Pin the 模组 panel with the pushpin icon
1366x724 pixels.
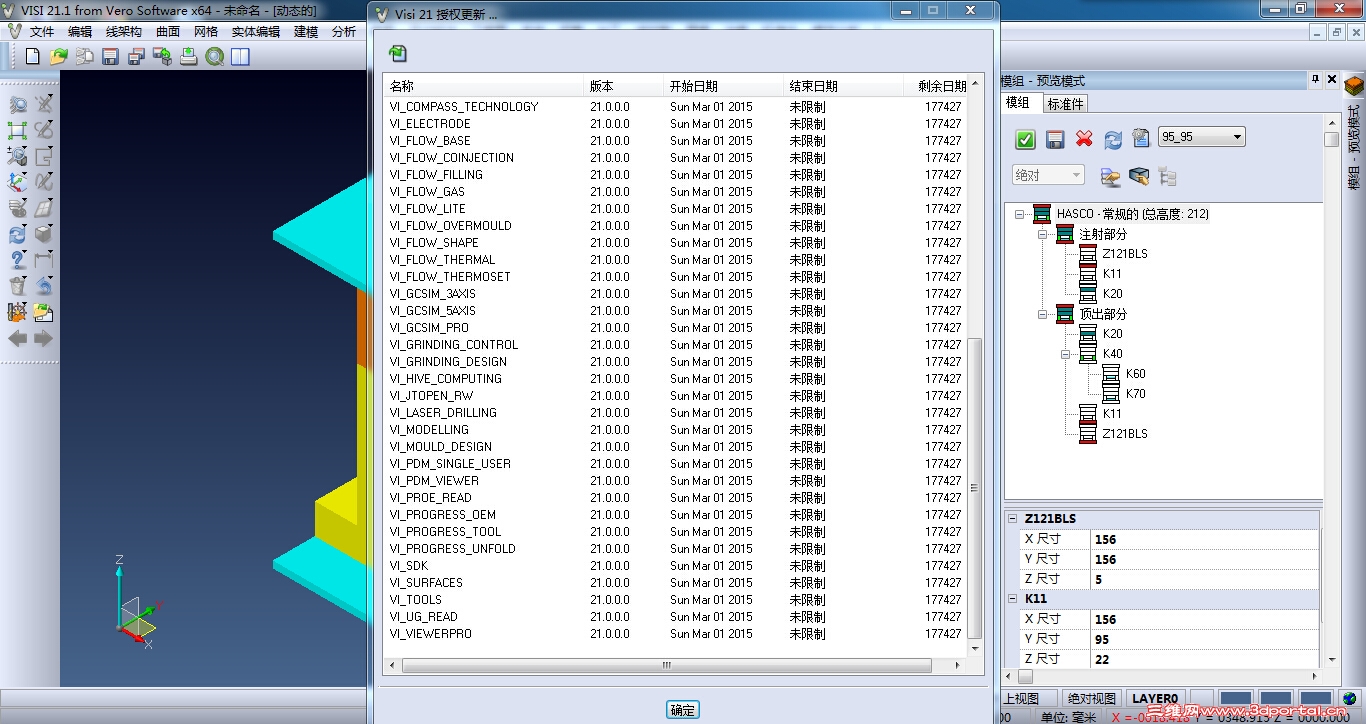(1316, 80)
